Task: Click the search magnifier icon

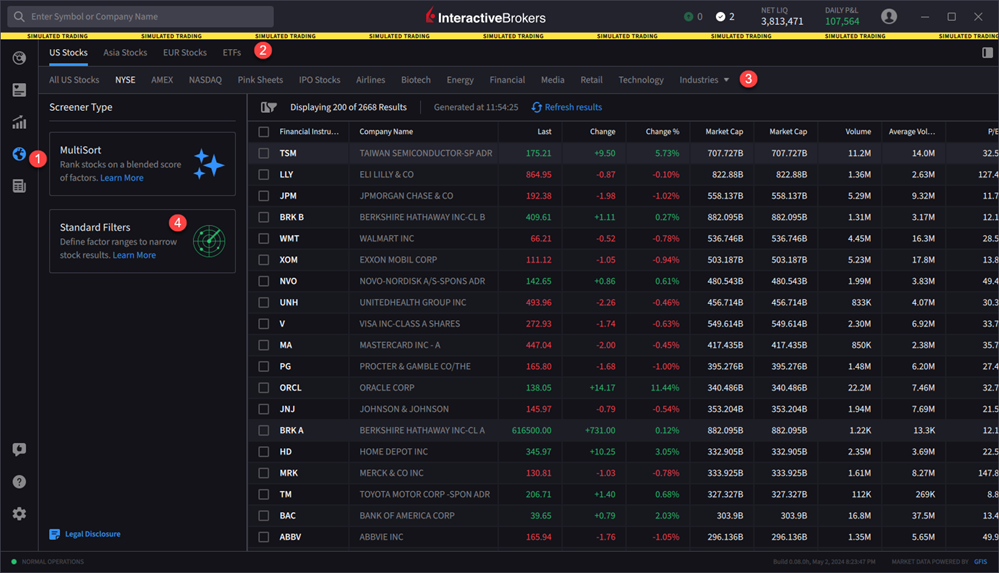Action: pyautogui.click(x=19, y=17)
